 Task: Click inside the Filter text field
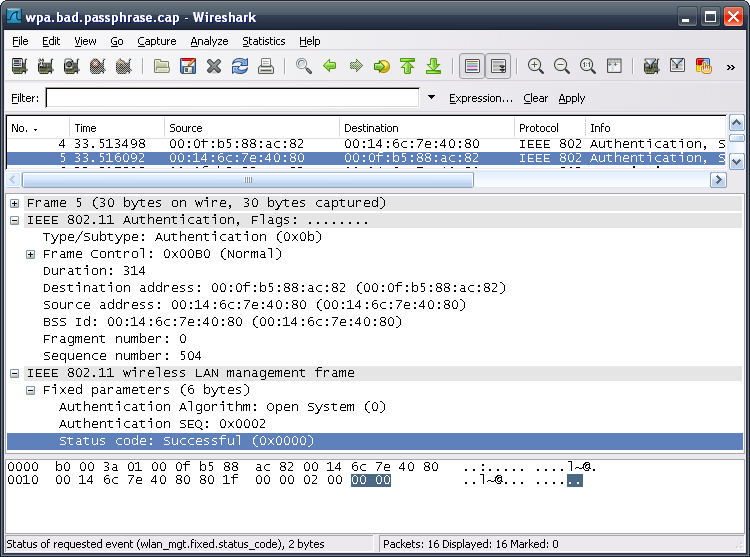pyautogui.click(x=232, y=98)
